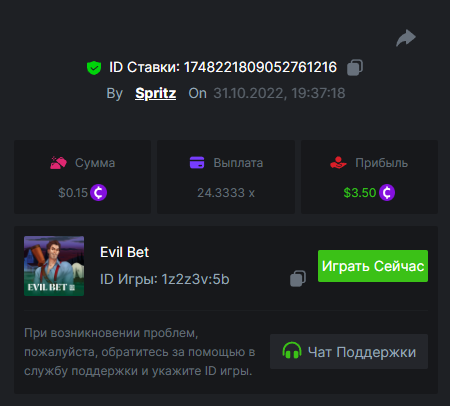Click the green verified shield icon
450x406 pixels.
point(94,68)
